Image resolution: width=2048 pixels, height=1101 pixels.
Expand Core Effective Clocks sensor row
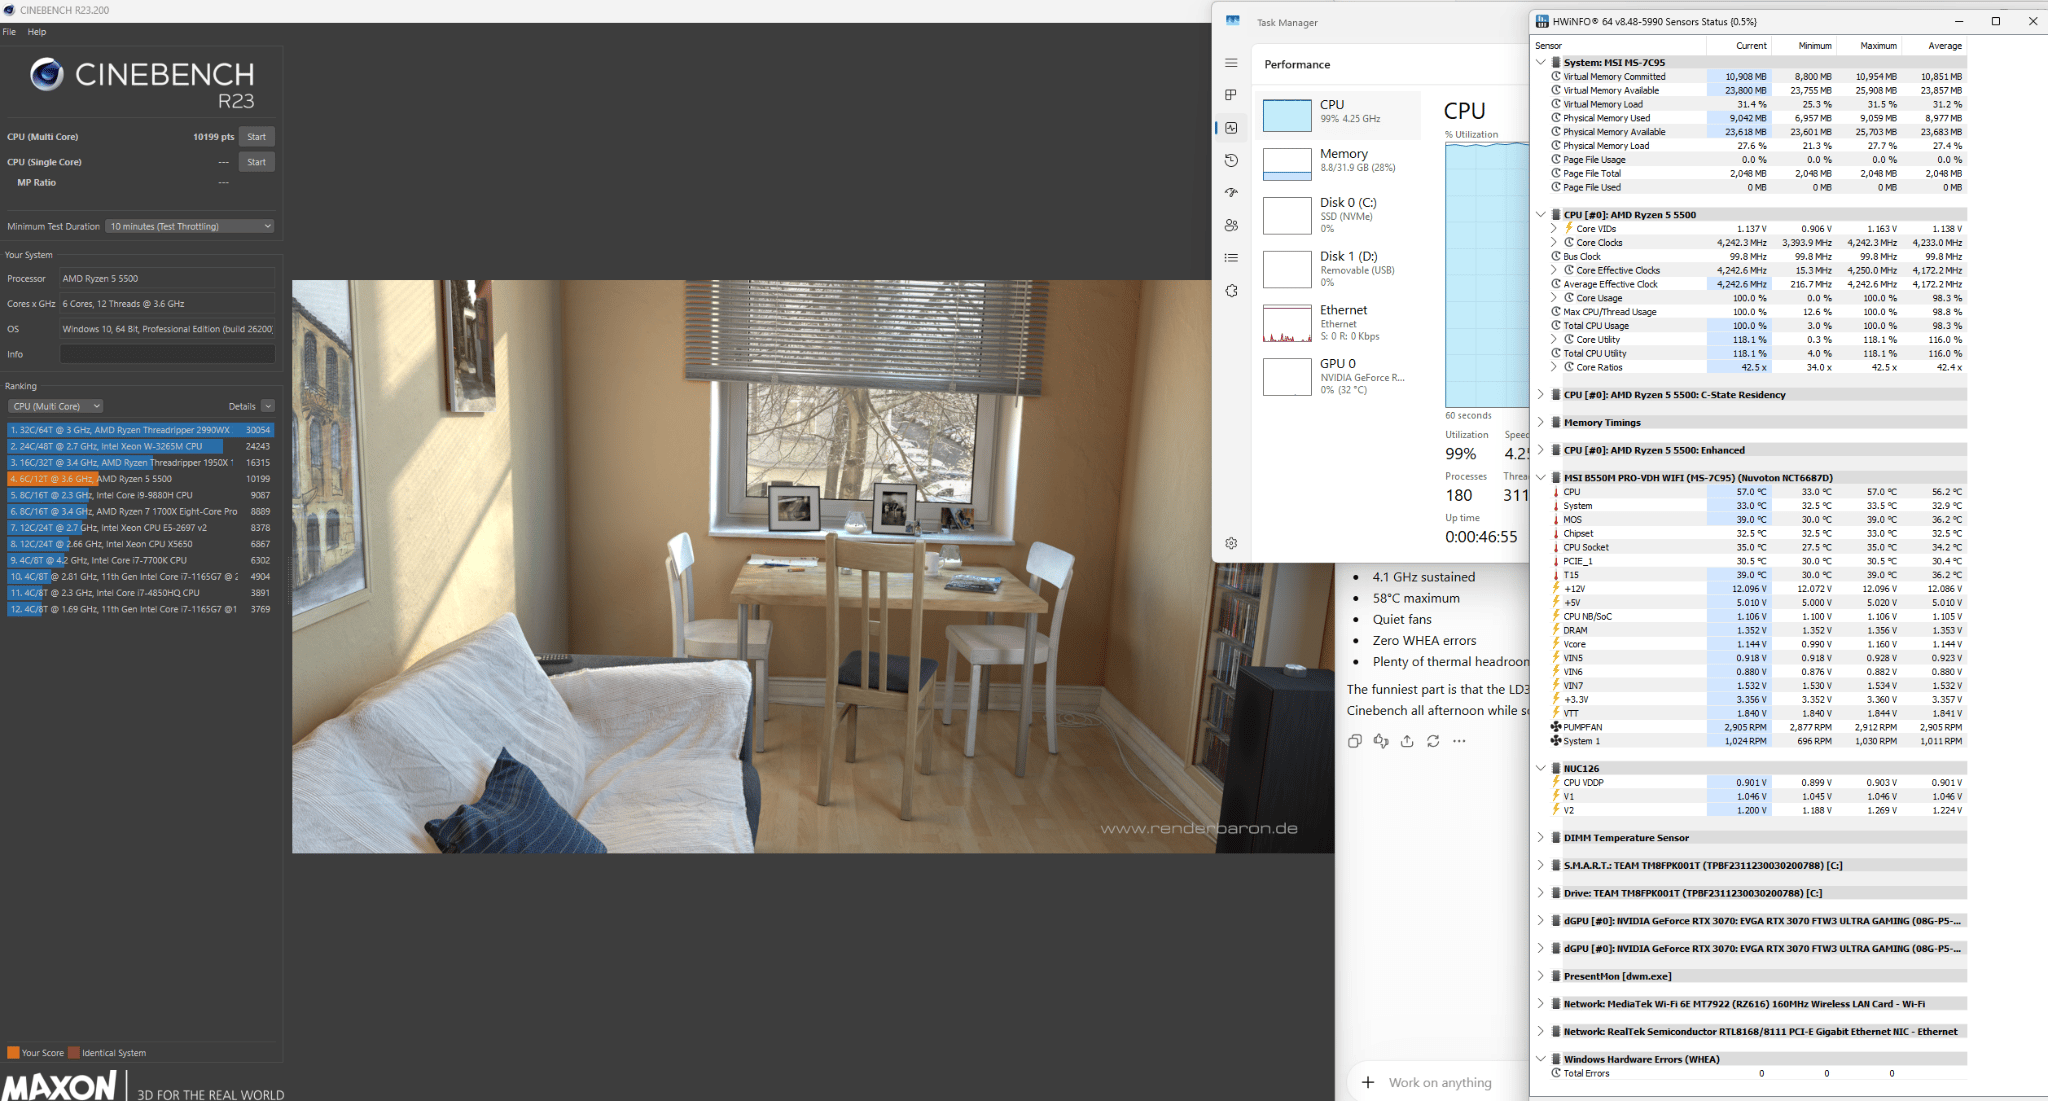coord(1554,270)
